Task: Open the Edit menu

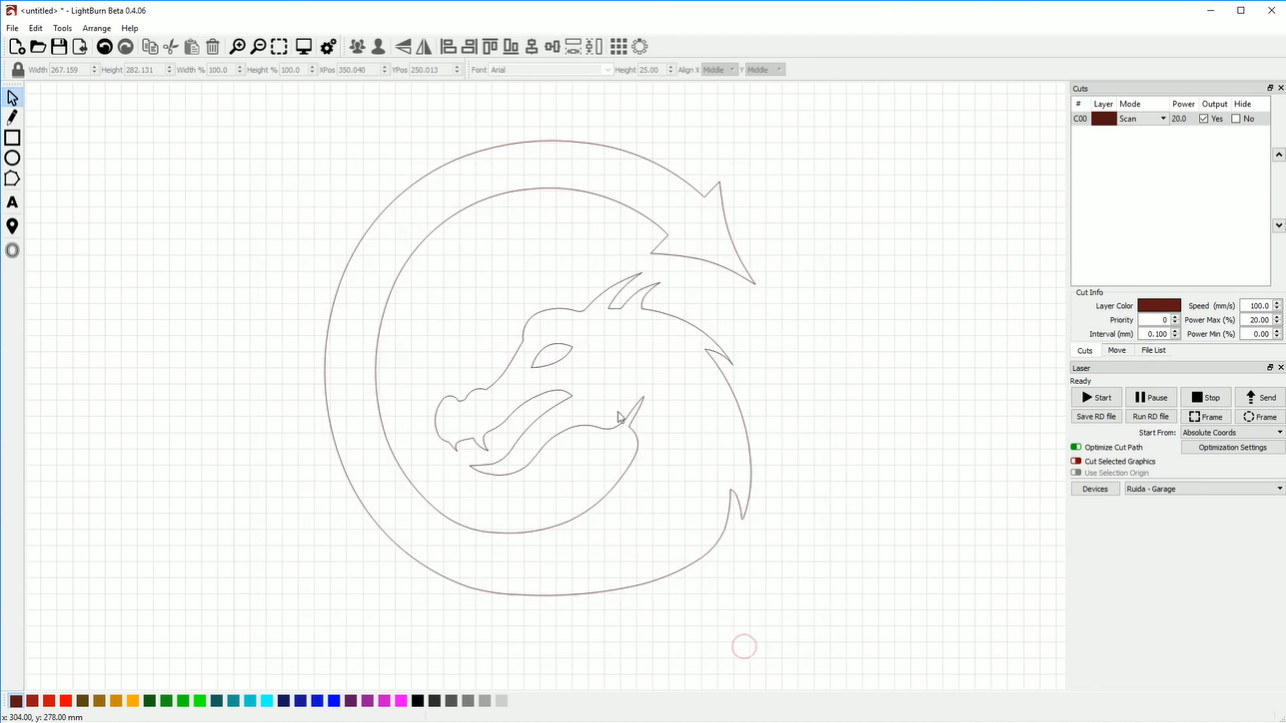Action: point(36,28)
